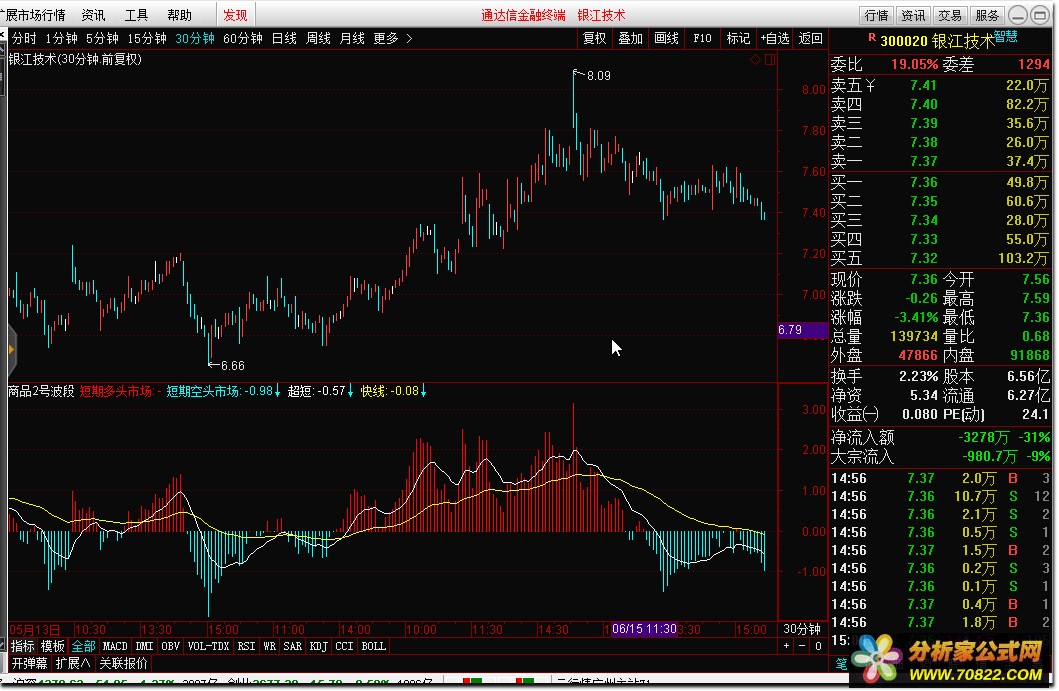This screenshot has height=691, width=1059.
Task: Click the 智慧 label beside stock name
Action: point(1006,36)
